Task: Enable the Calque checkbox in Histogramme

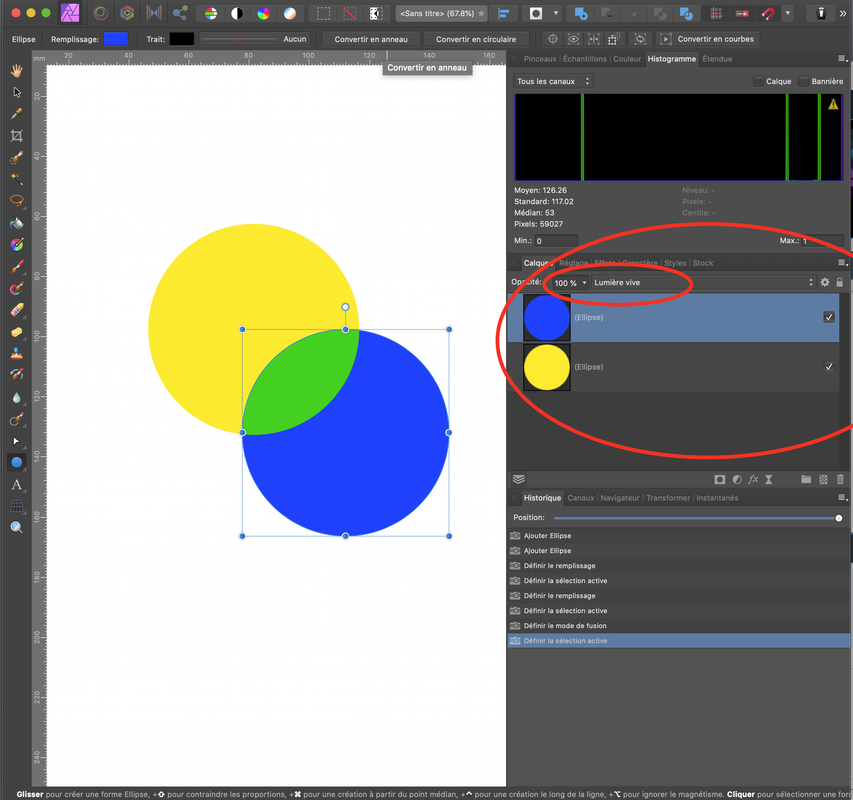Action: pos(758,81)
